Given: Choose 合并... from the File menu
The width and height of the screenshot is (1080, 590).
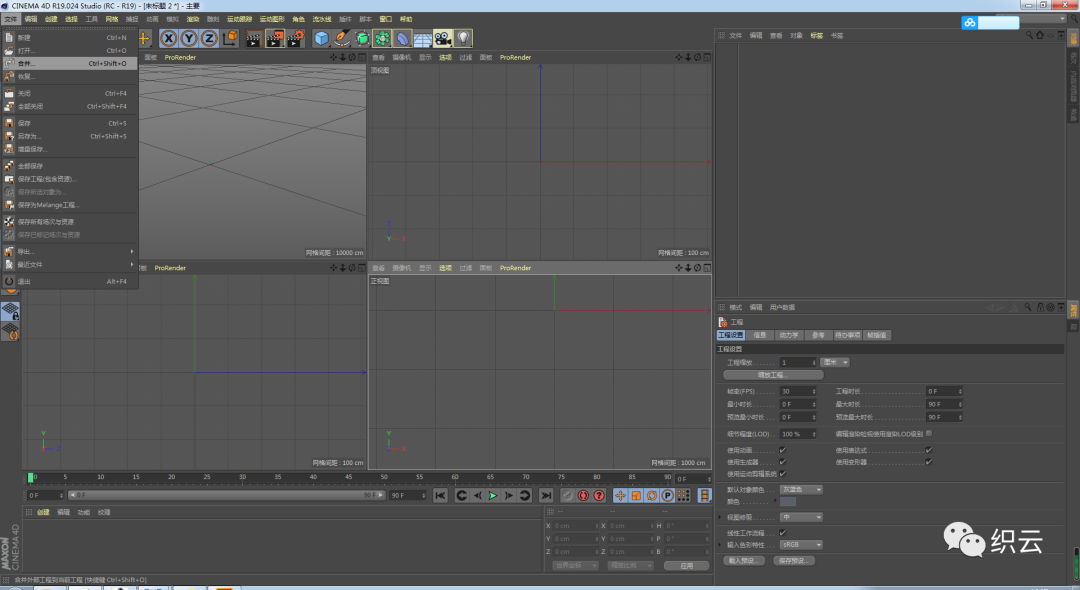Looking at the screenshot, I should tap(69, 63).
